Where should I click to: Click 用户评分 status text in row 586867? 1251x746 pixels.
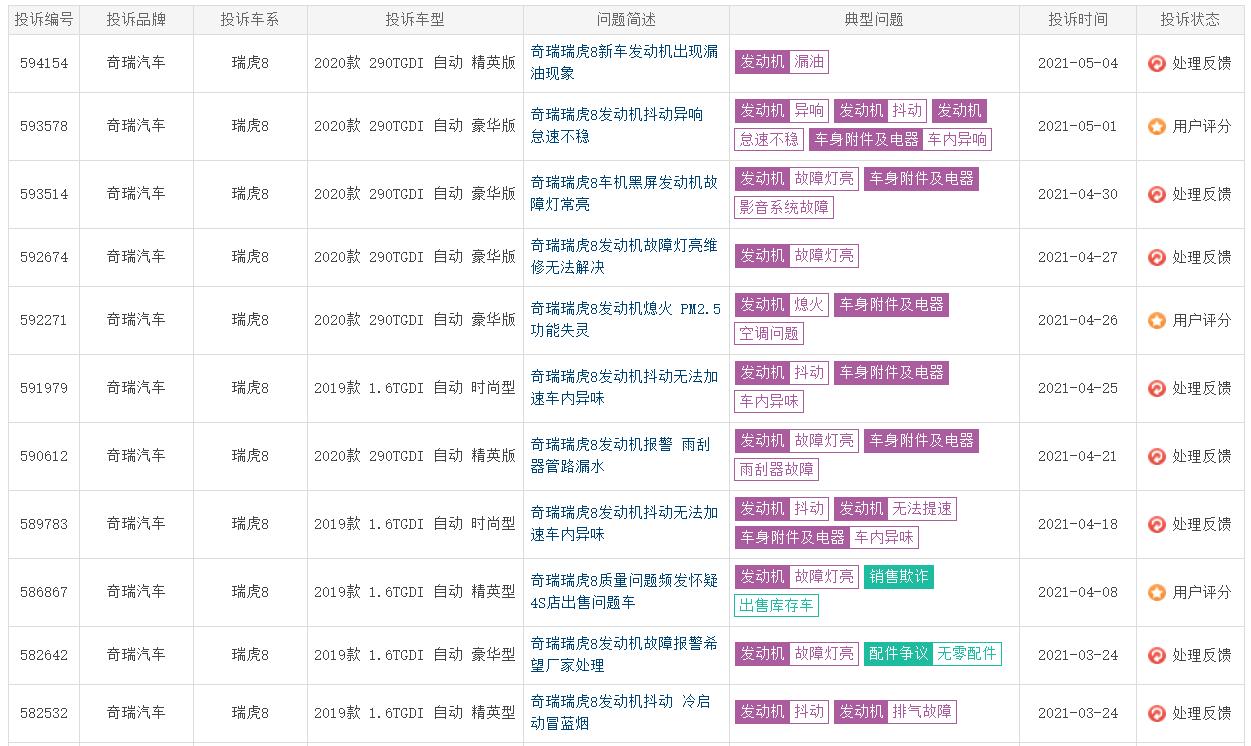1202,592
